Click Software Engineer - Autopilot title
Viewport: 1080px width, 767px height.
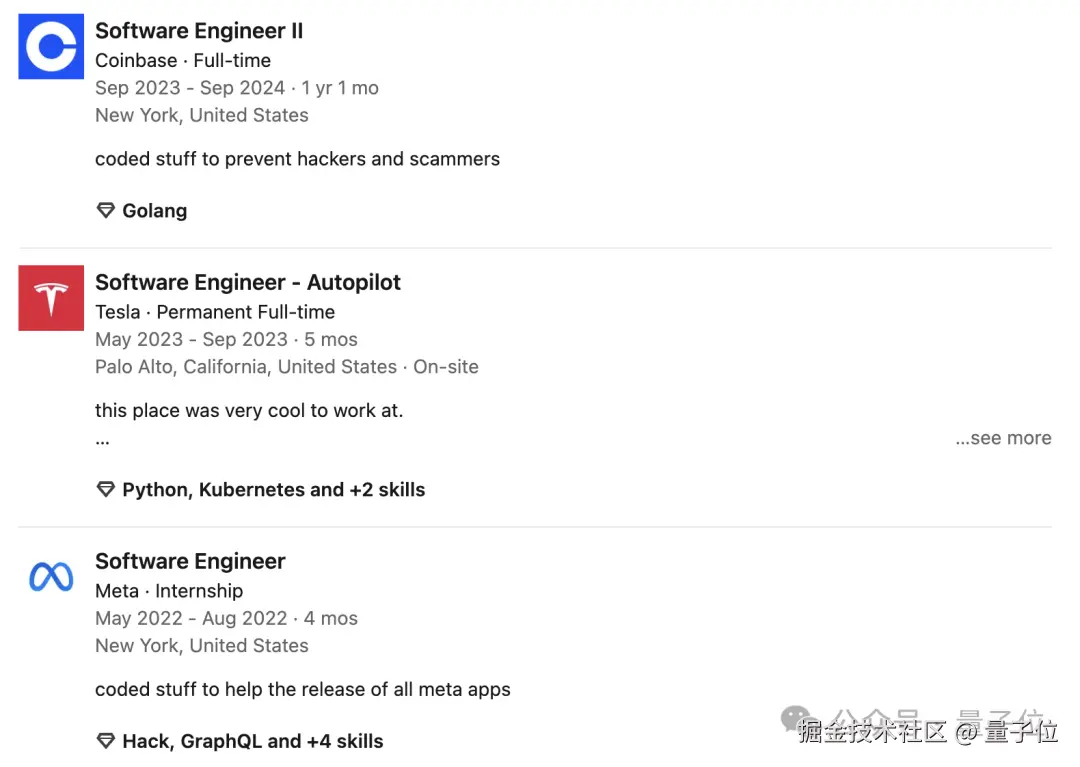248,282
